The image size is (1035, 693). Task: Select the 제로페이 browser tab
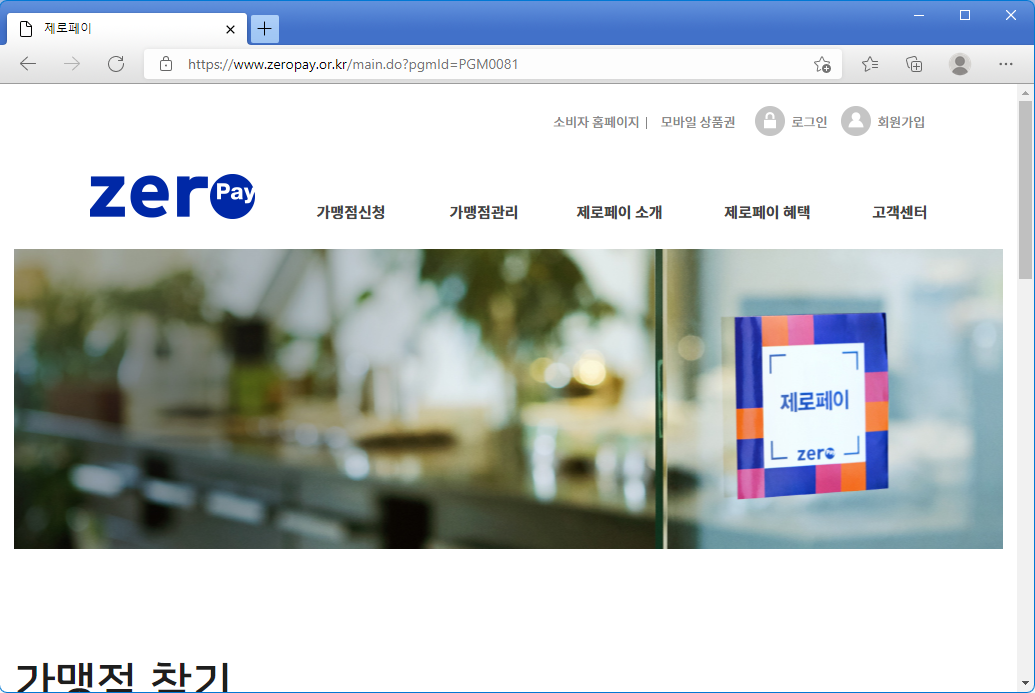(127, 29)
